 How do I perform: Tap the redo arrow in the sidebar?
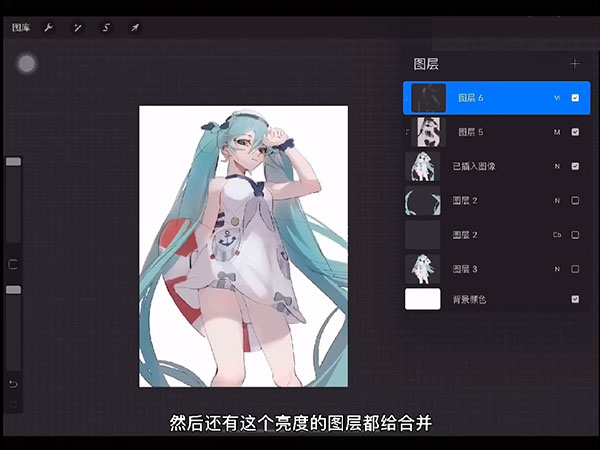coord(13,404)
